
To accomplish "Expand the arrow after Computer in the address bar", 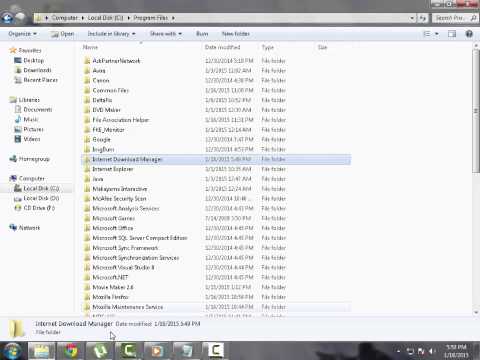I will pyautogui.click(x=82, y=18).
